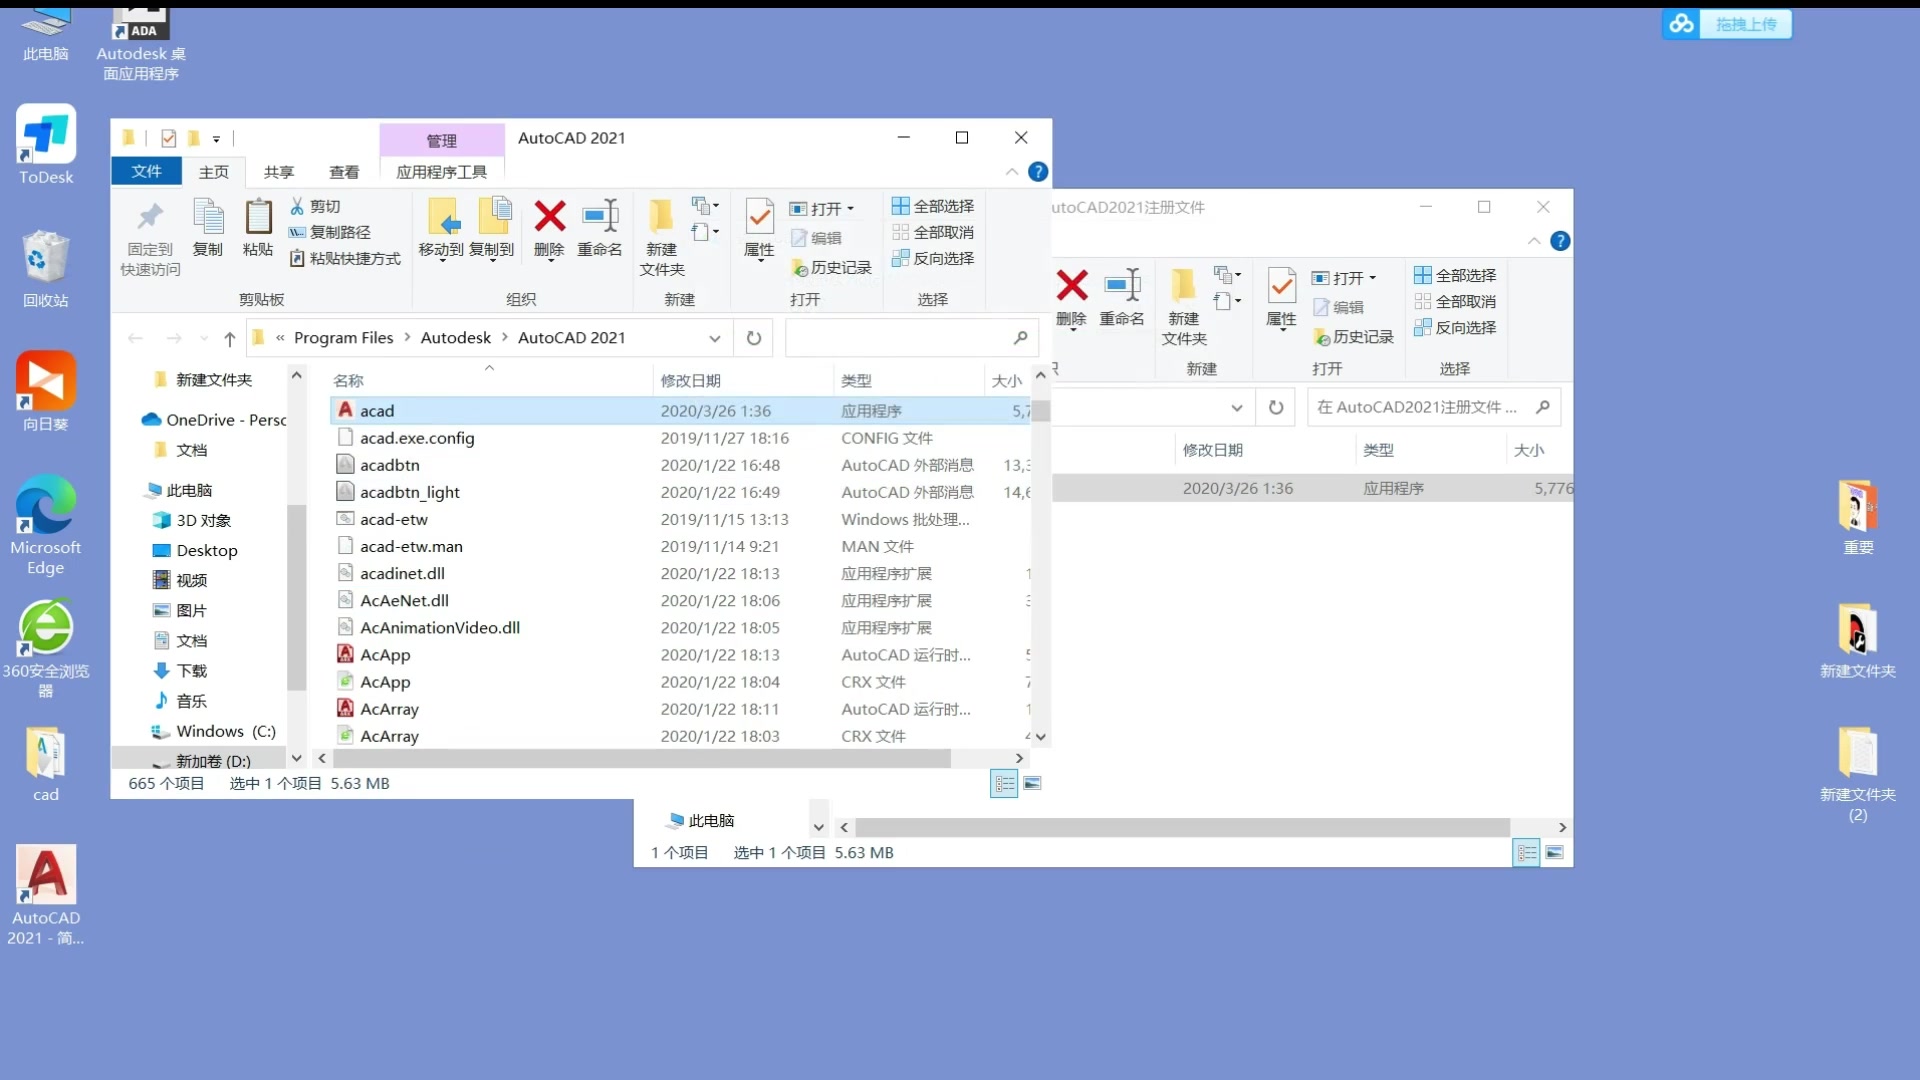
Task: Open Microsoft Edge desktop shortcut
Action: (46, 525)
